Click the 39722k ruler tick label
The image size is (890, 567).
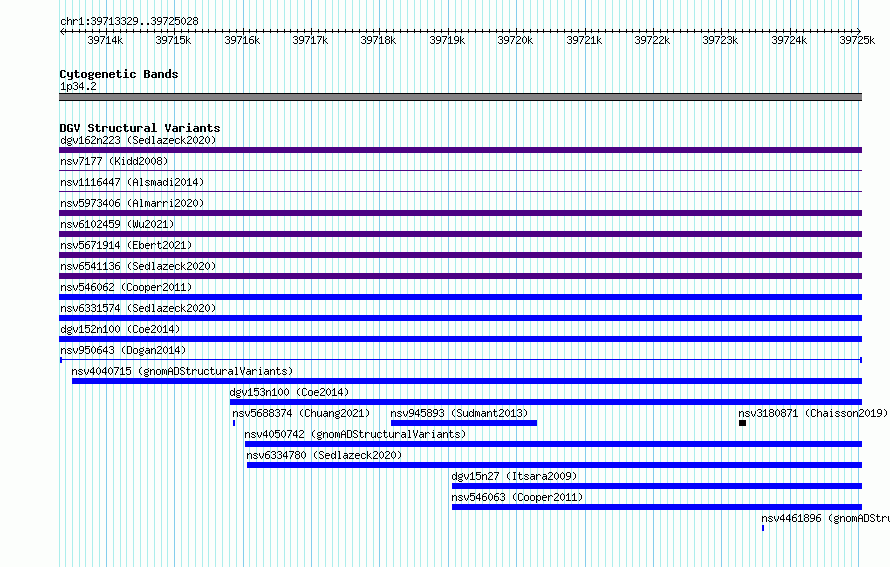pyautogui.click(x=652, y=40)
